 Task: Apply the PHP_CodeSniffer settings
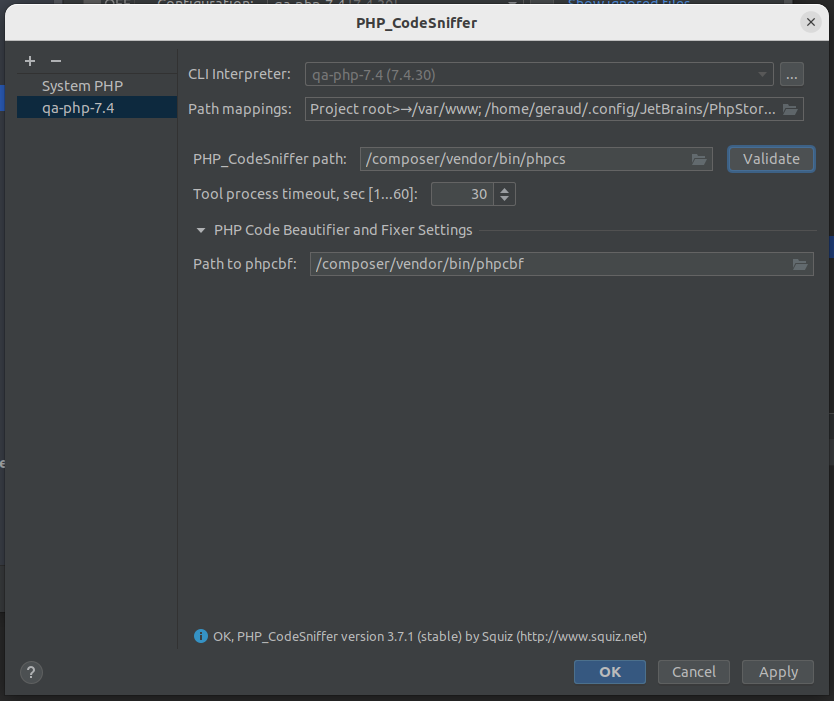pyautogui.click(x=778, y=672)
